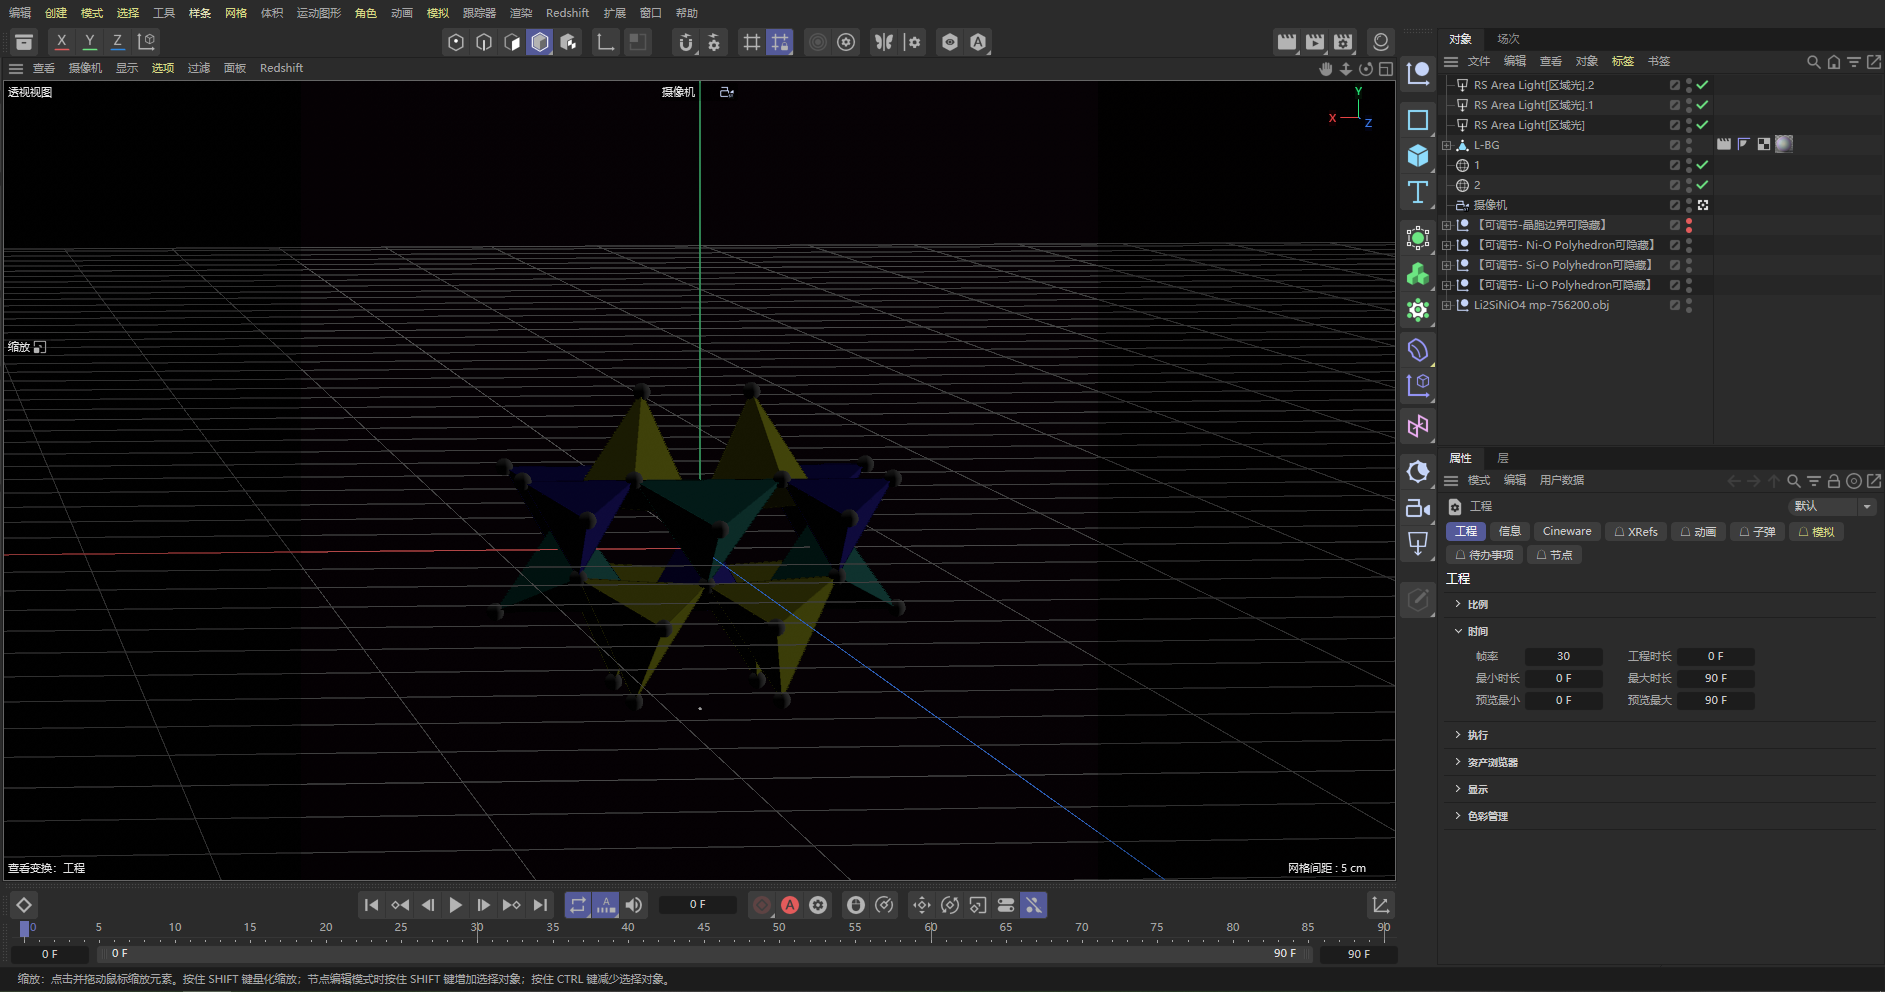Toggle autokeying red A button

pyautogui.click(x=790, y=905)
